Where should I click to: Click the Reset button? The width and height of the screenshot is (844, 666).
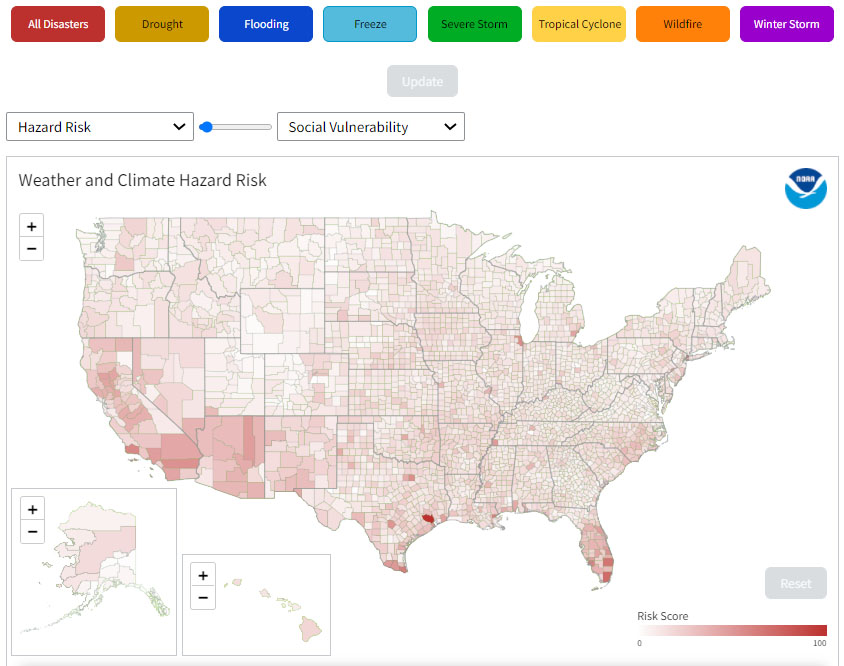(795, 583)
